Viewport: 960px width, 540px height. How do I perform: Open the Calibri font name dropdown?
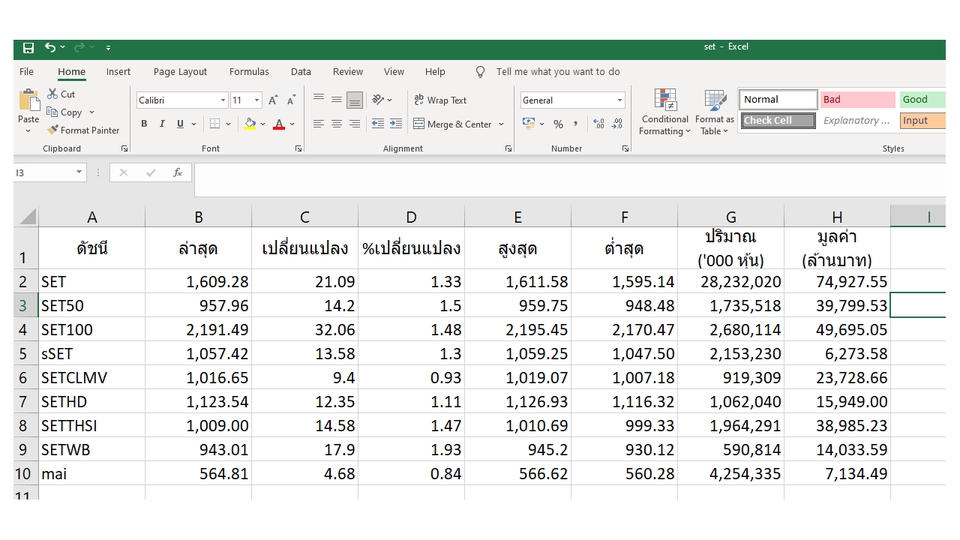pos(223,100)
